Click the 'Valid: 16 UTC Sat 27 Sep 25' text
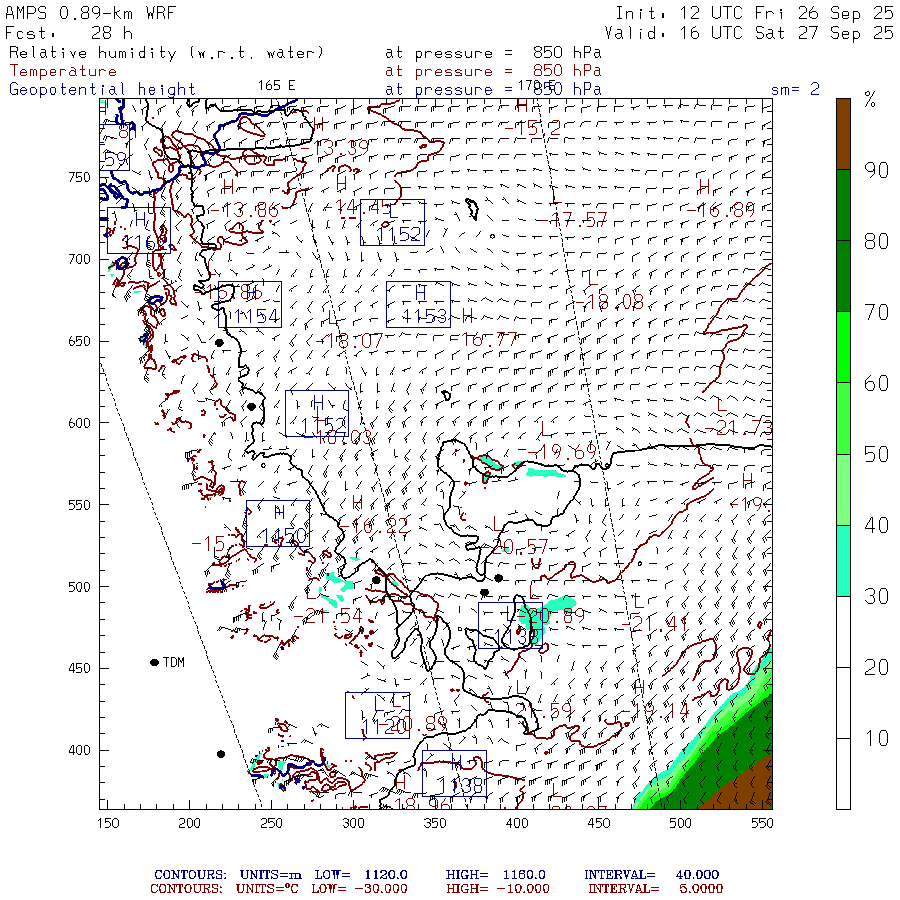This screenshot has height=900, width=900. coord(748,33)
